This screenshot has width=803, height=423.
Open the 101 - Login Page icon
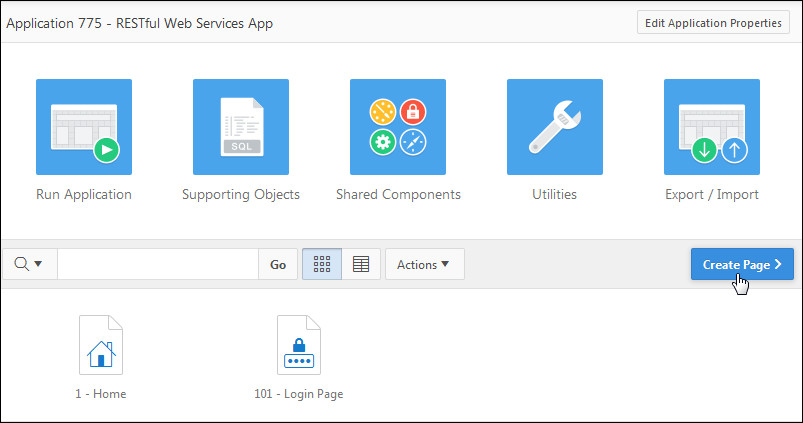click(x=299, y=346)
